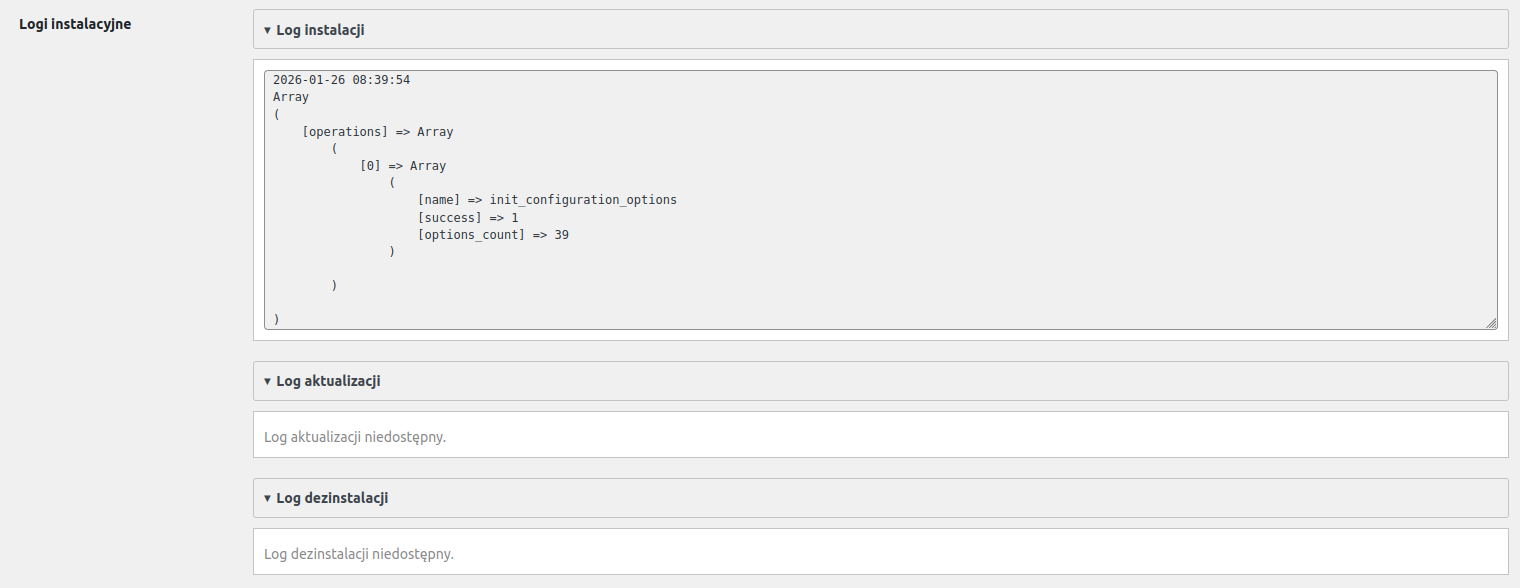Click the first "Array" line below timestamp
1520x588 pixels.
click(291, 97)
